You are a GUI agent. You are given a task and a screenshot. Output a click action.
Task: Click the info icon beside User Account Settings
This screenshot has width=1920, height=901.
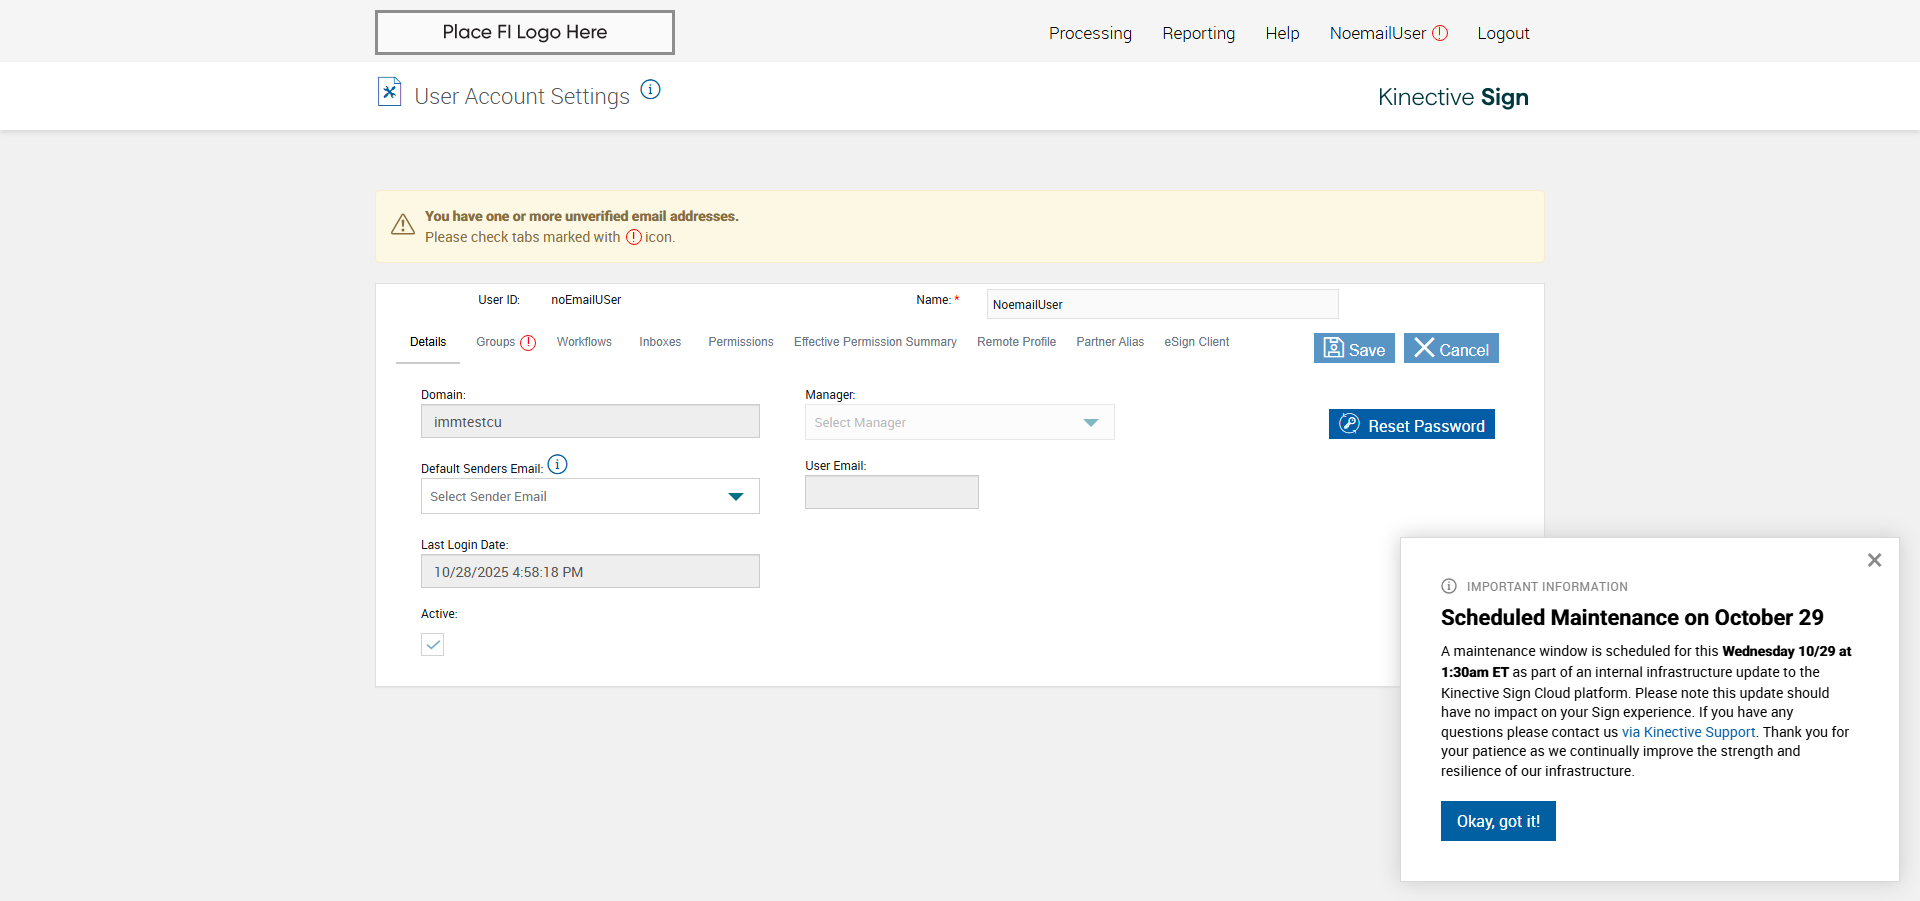tap(651, 90)
